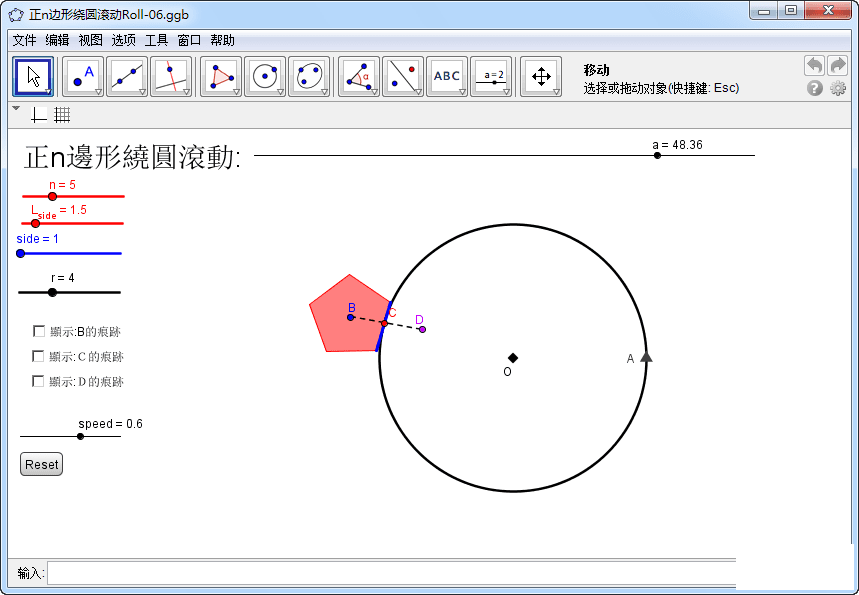
Task: Enable the 顯示:D的痕跡 checkbox
Action: tap(38, 381)
